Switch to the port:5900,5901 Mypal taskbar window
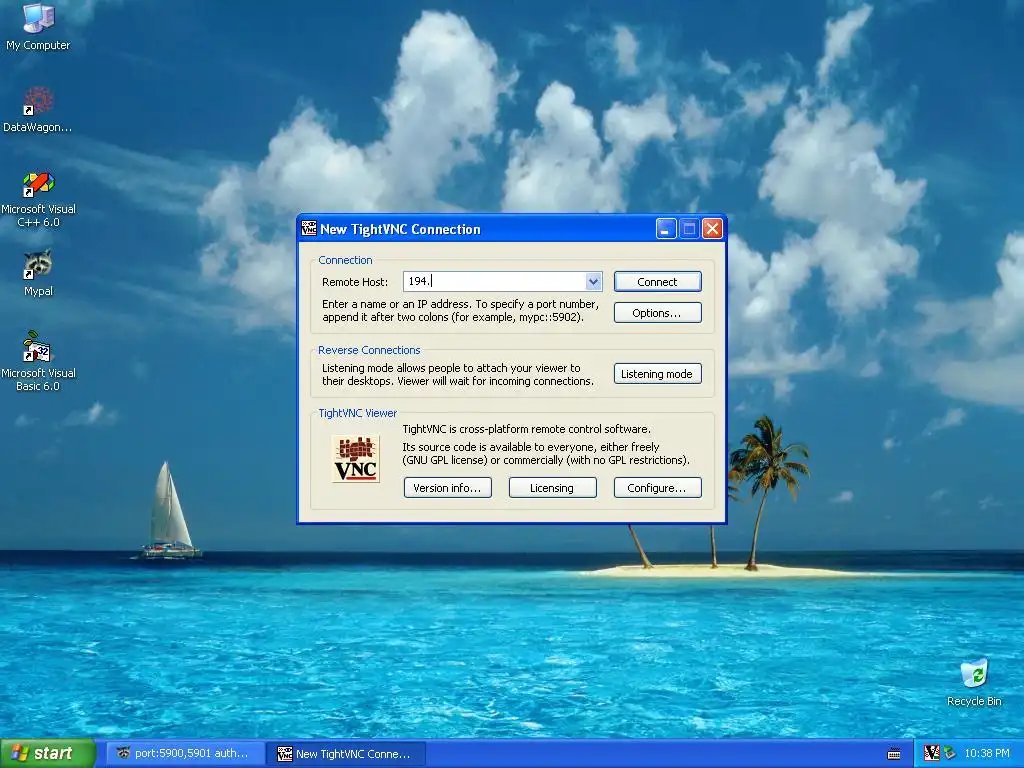 (185, 754)
